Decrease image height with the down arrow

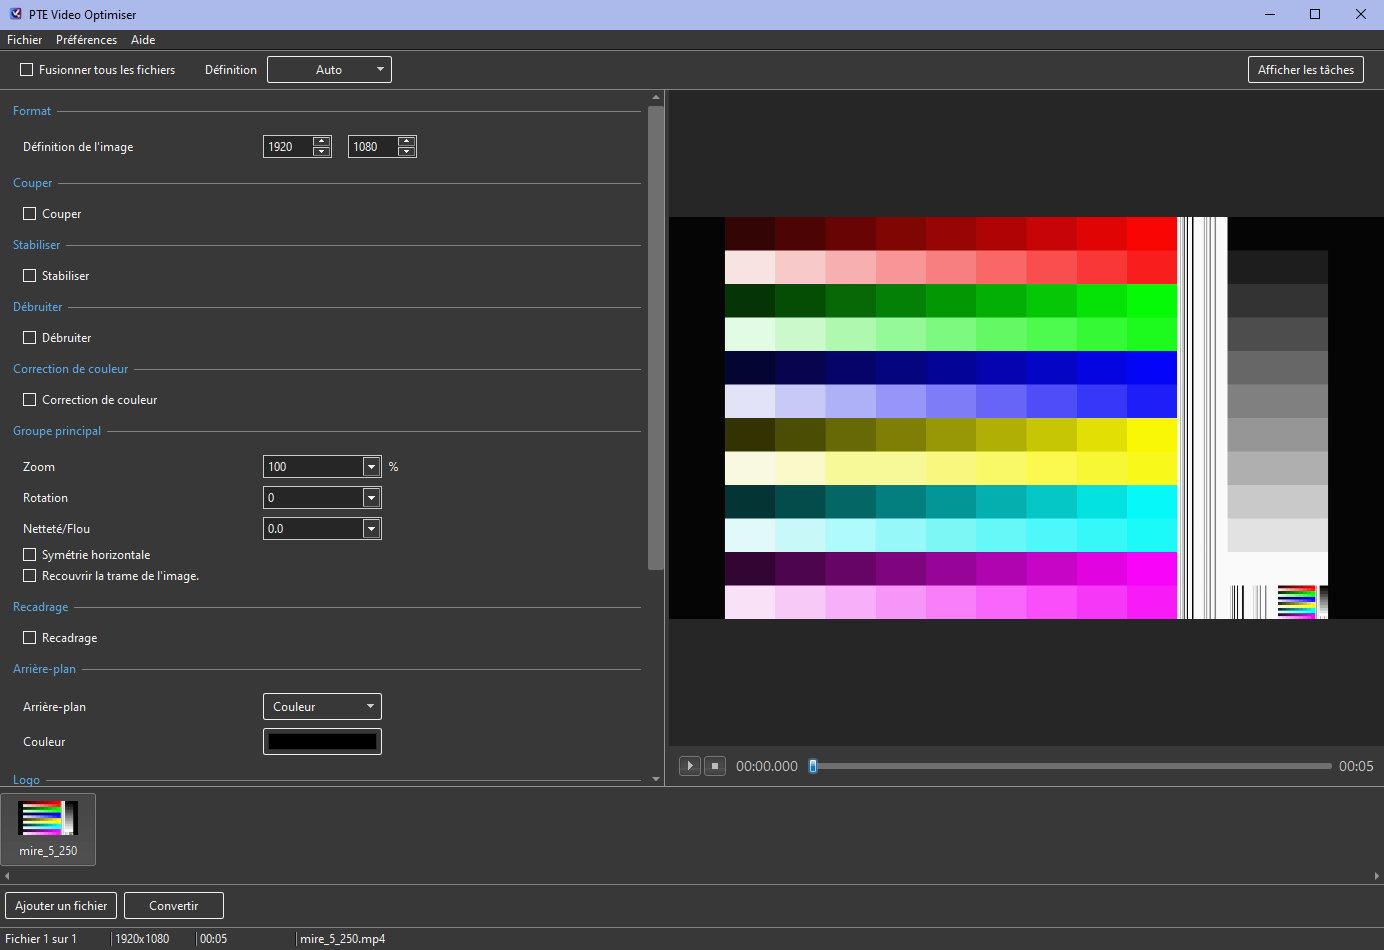point(406,152)
